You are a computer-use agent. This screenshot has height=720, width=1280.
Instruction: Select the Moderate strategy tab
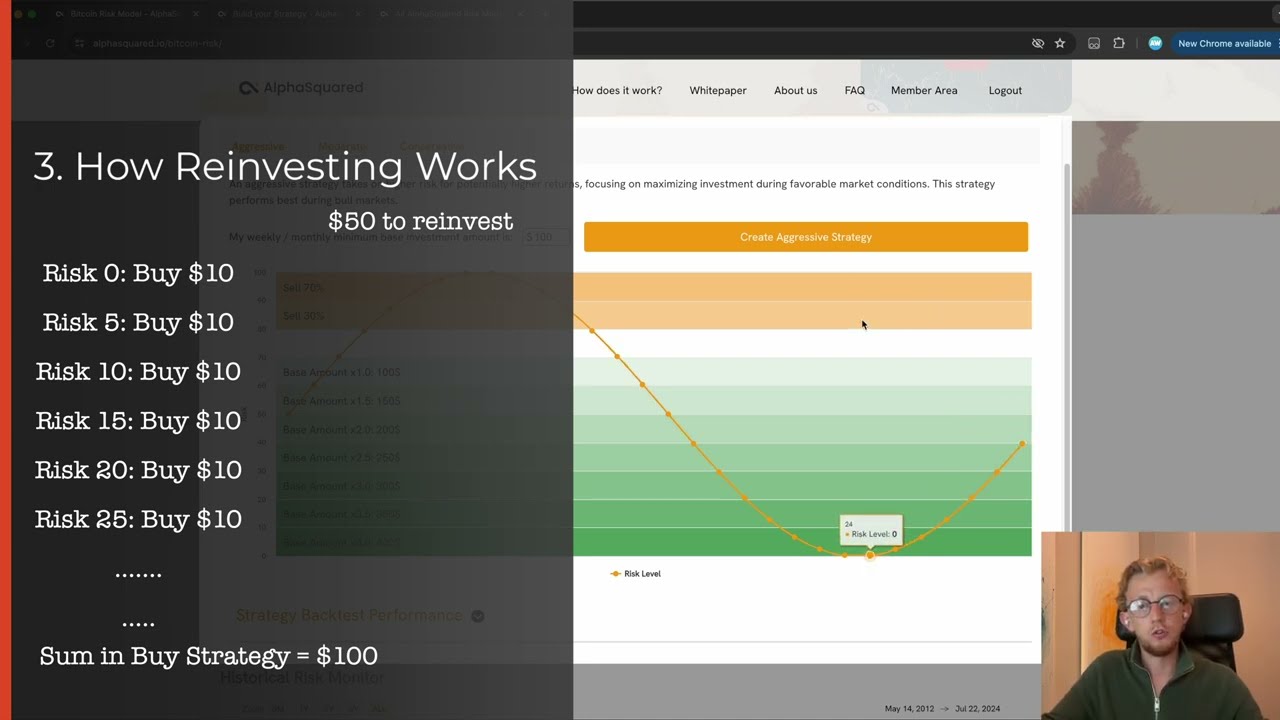pos(342,146)
